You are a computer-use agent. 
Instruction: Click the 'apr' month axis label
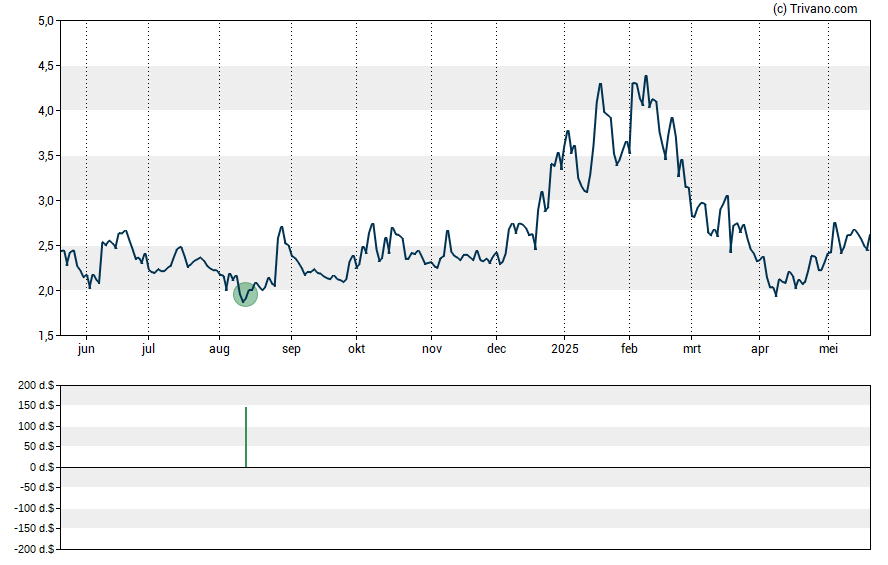tap(759, 349)
